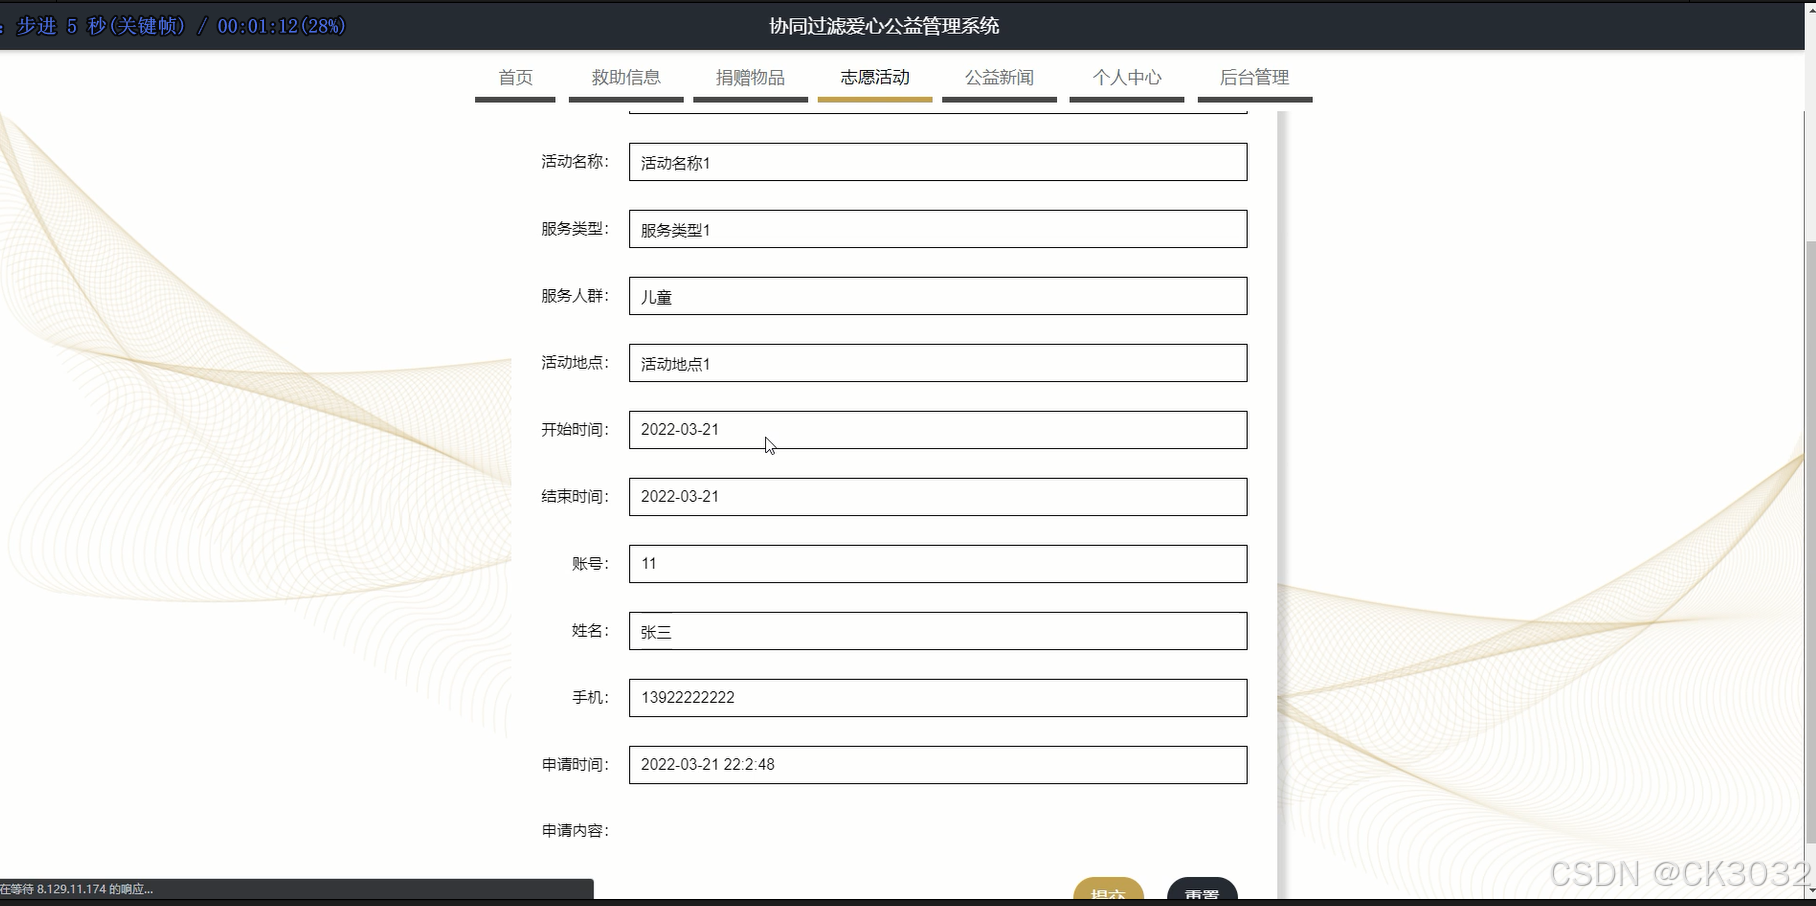Select the 服务人群 field showing 儿童
The height and width of the screenshot is (906, 1816).
click(937, 295)
